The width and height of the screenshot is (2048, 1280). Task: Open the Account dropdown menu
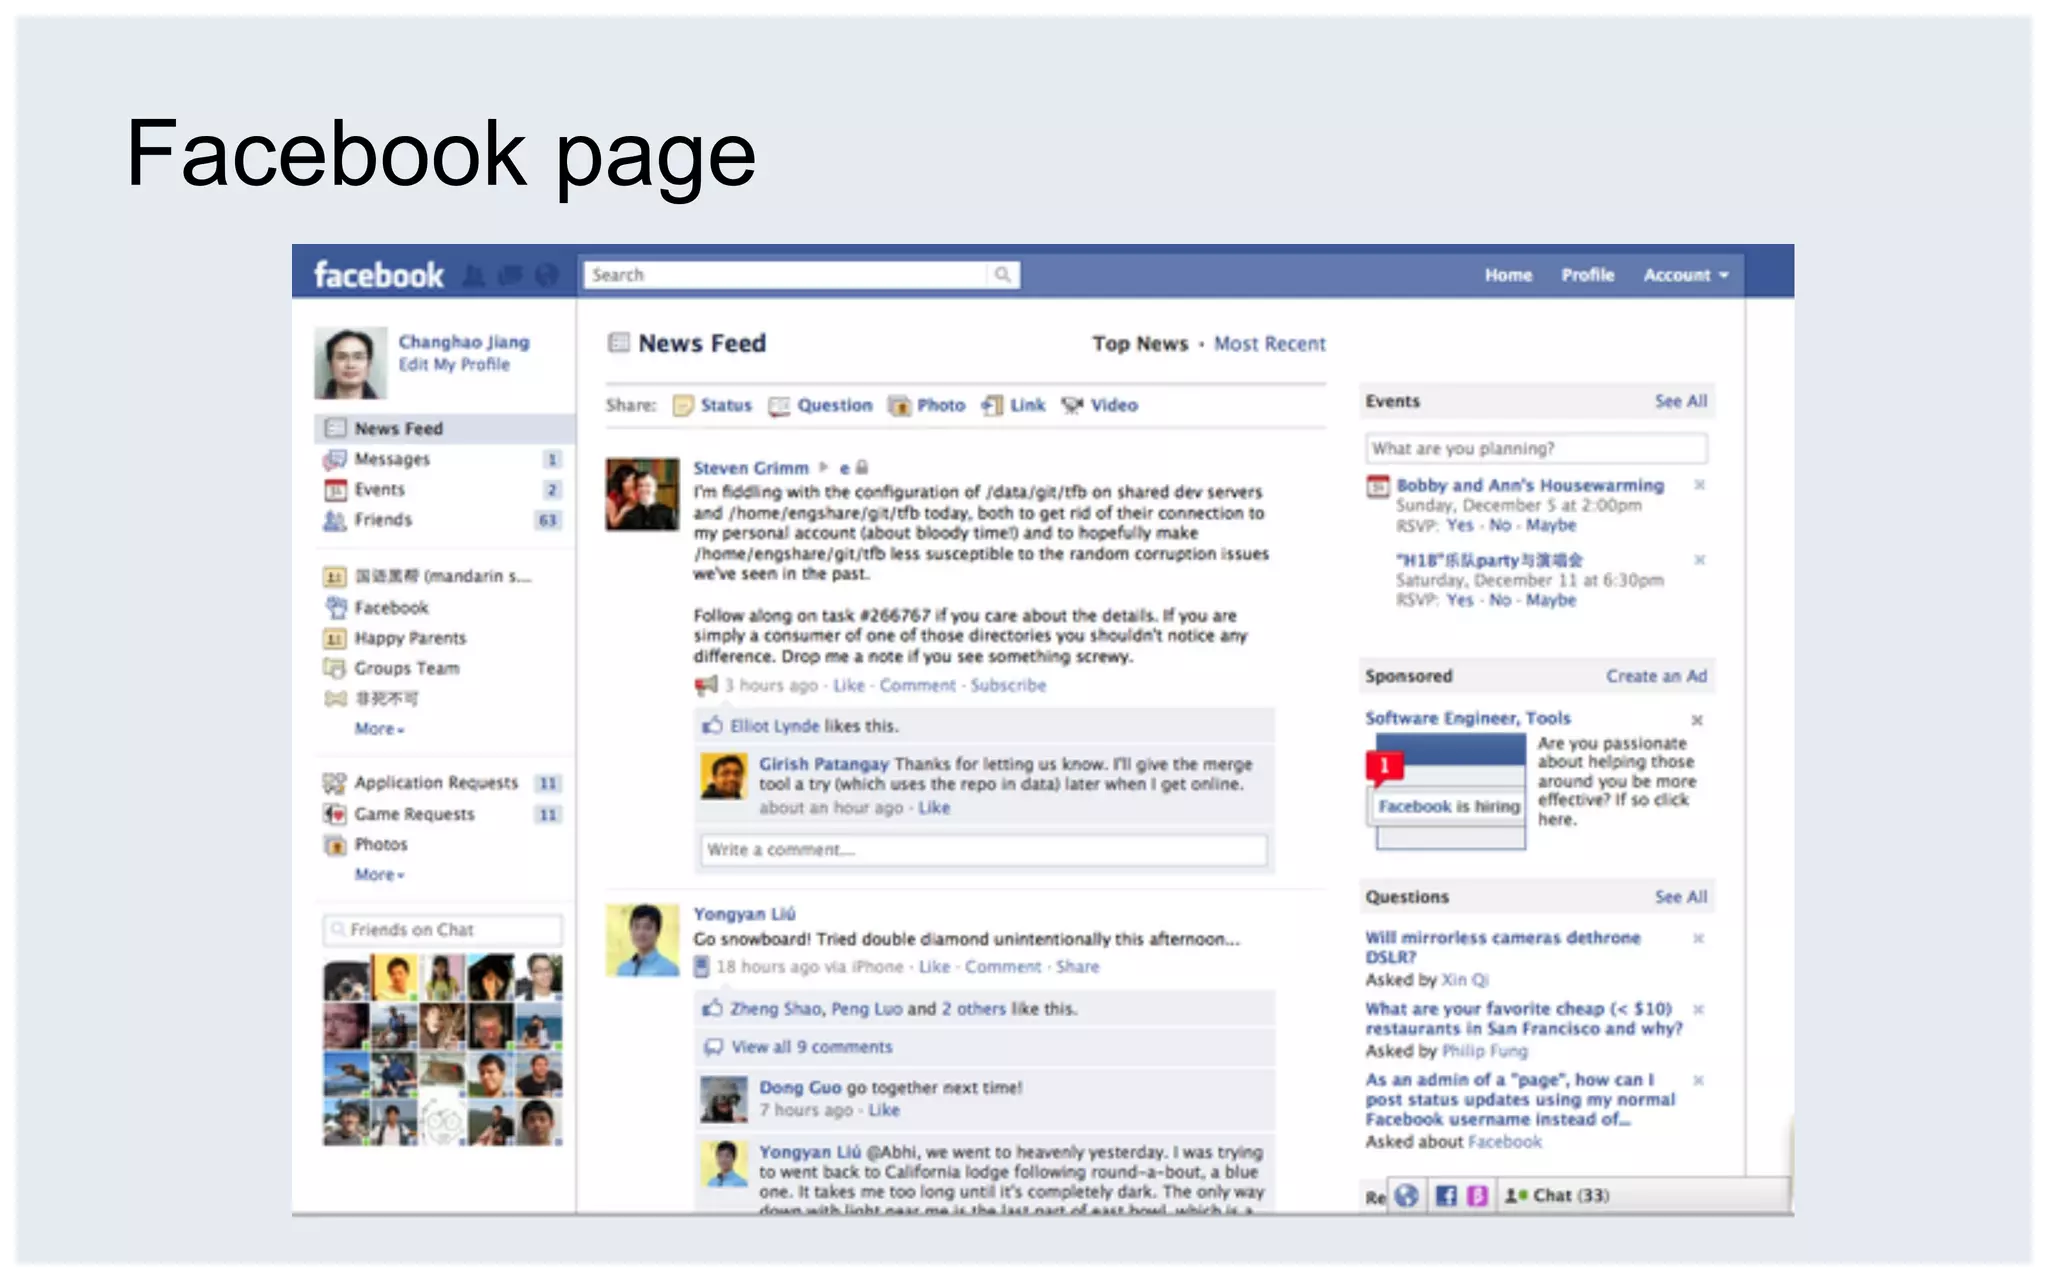[x=1686, y=275]
